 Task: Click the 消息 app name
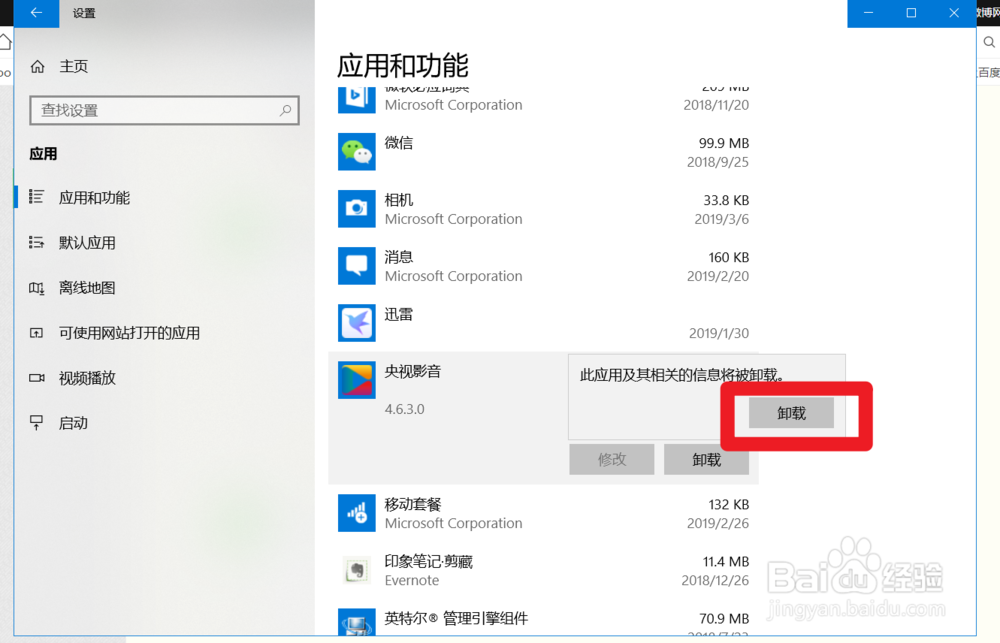tap(399, 257)
